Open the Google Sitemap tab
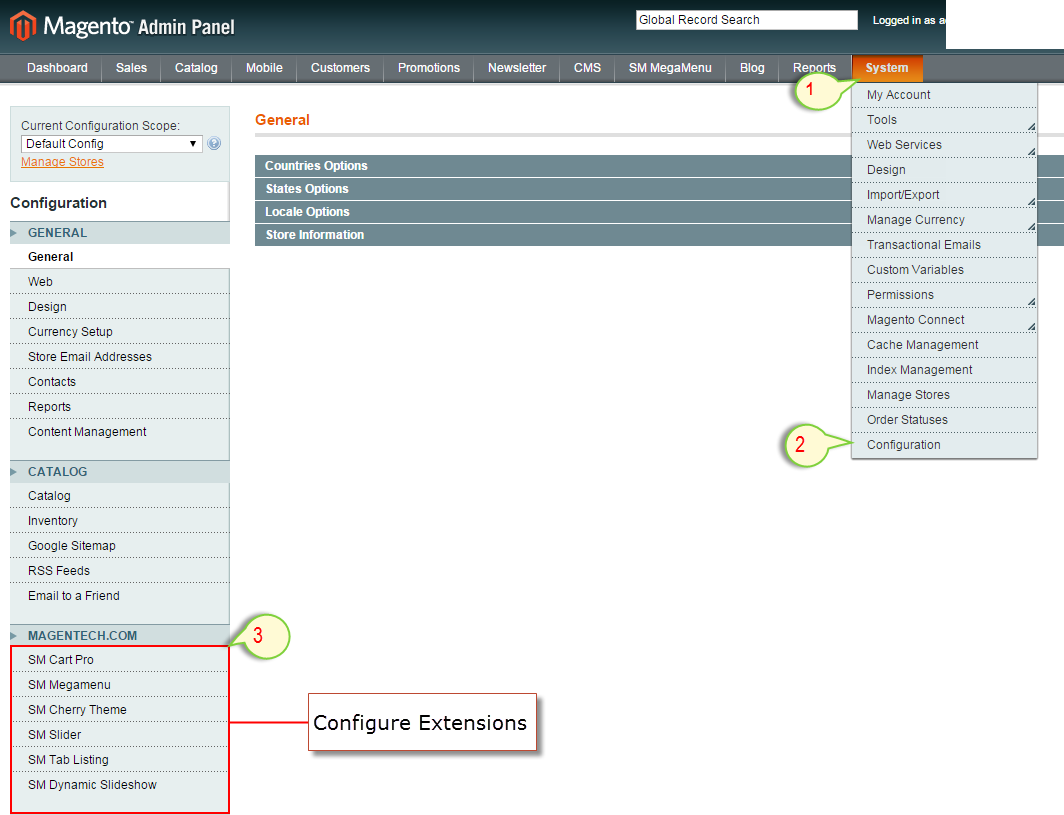Screen dimensions: 1064x815 [119, 546]
